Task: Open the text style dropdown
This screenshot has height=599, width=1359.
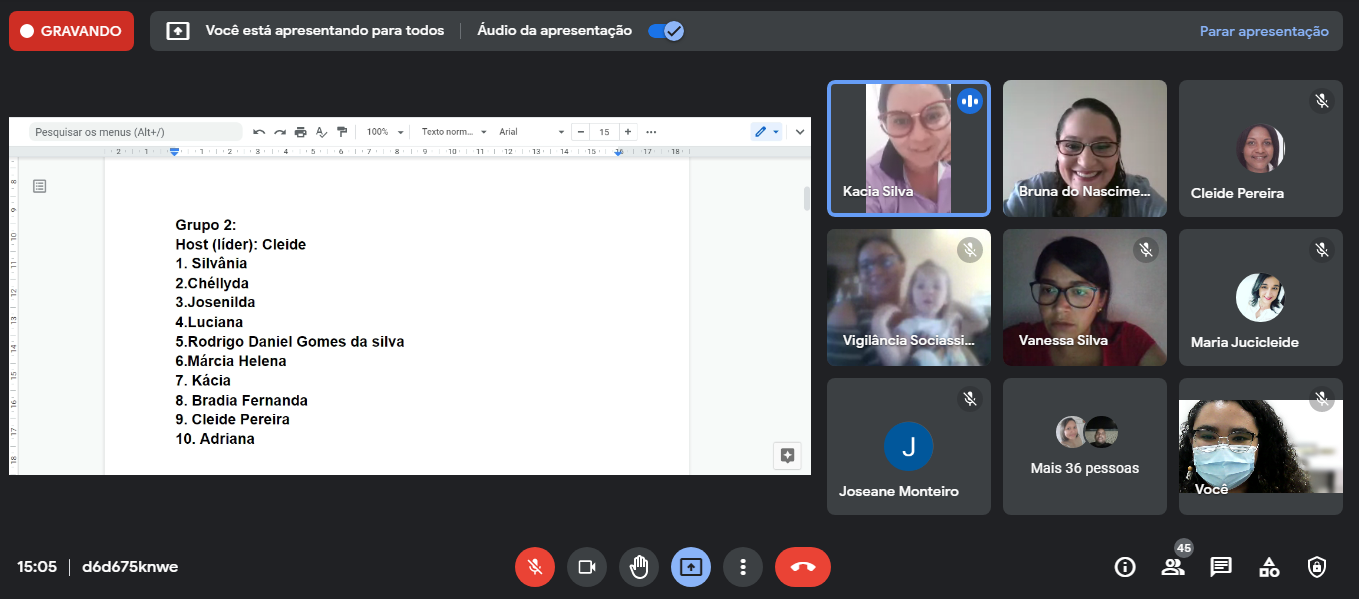Action: click(454, 132)
